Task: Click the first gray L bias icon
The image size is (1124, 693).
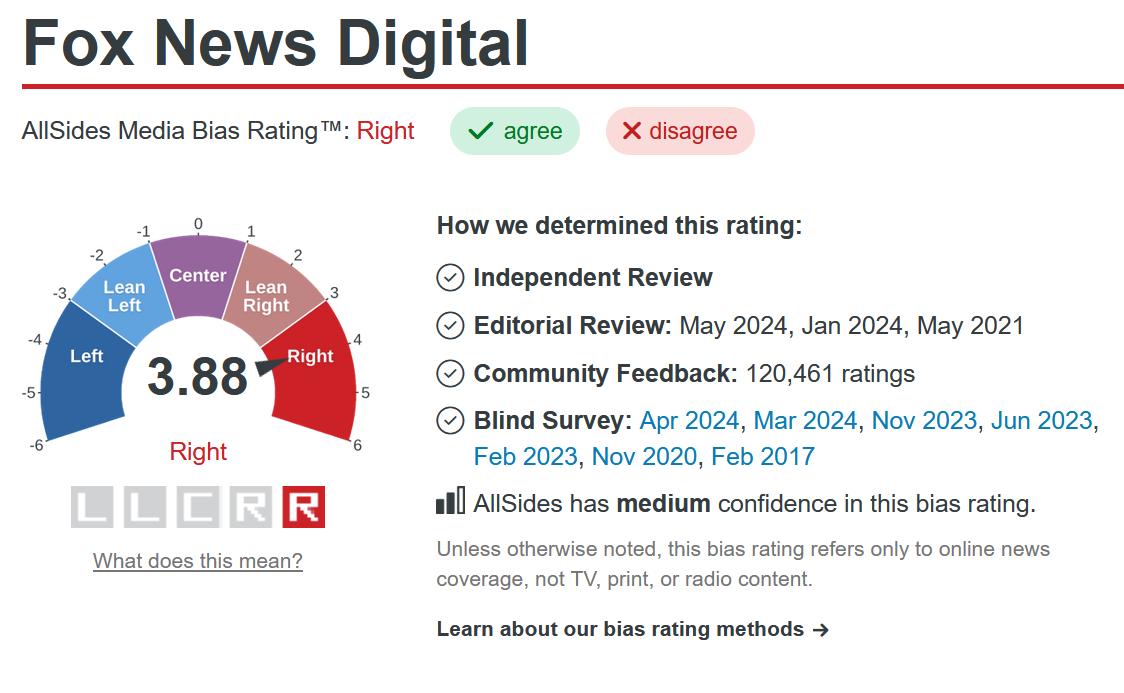Action: coord(92,507)
